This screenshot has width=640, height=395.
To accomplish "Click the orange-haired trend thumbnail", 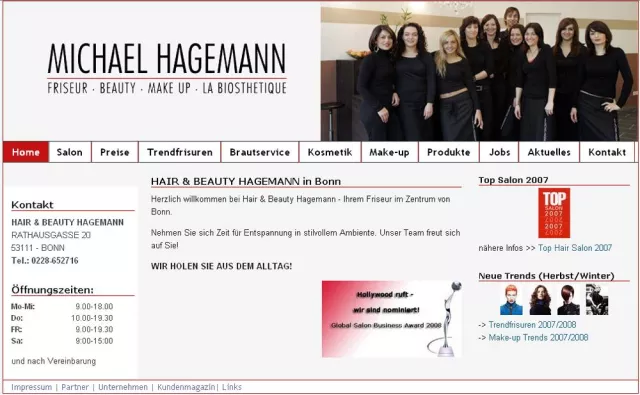I will pyautogui.click(x=511, y=300).
